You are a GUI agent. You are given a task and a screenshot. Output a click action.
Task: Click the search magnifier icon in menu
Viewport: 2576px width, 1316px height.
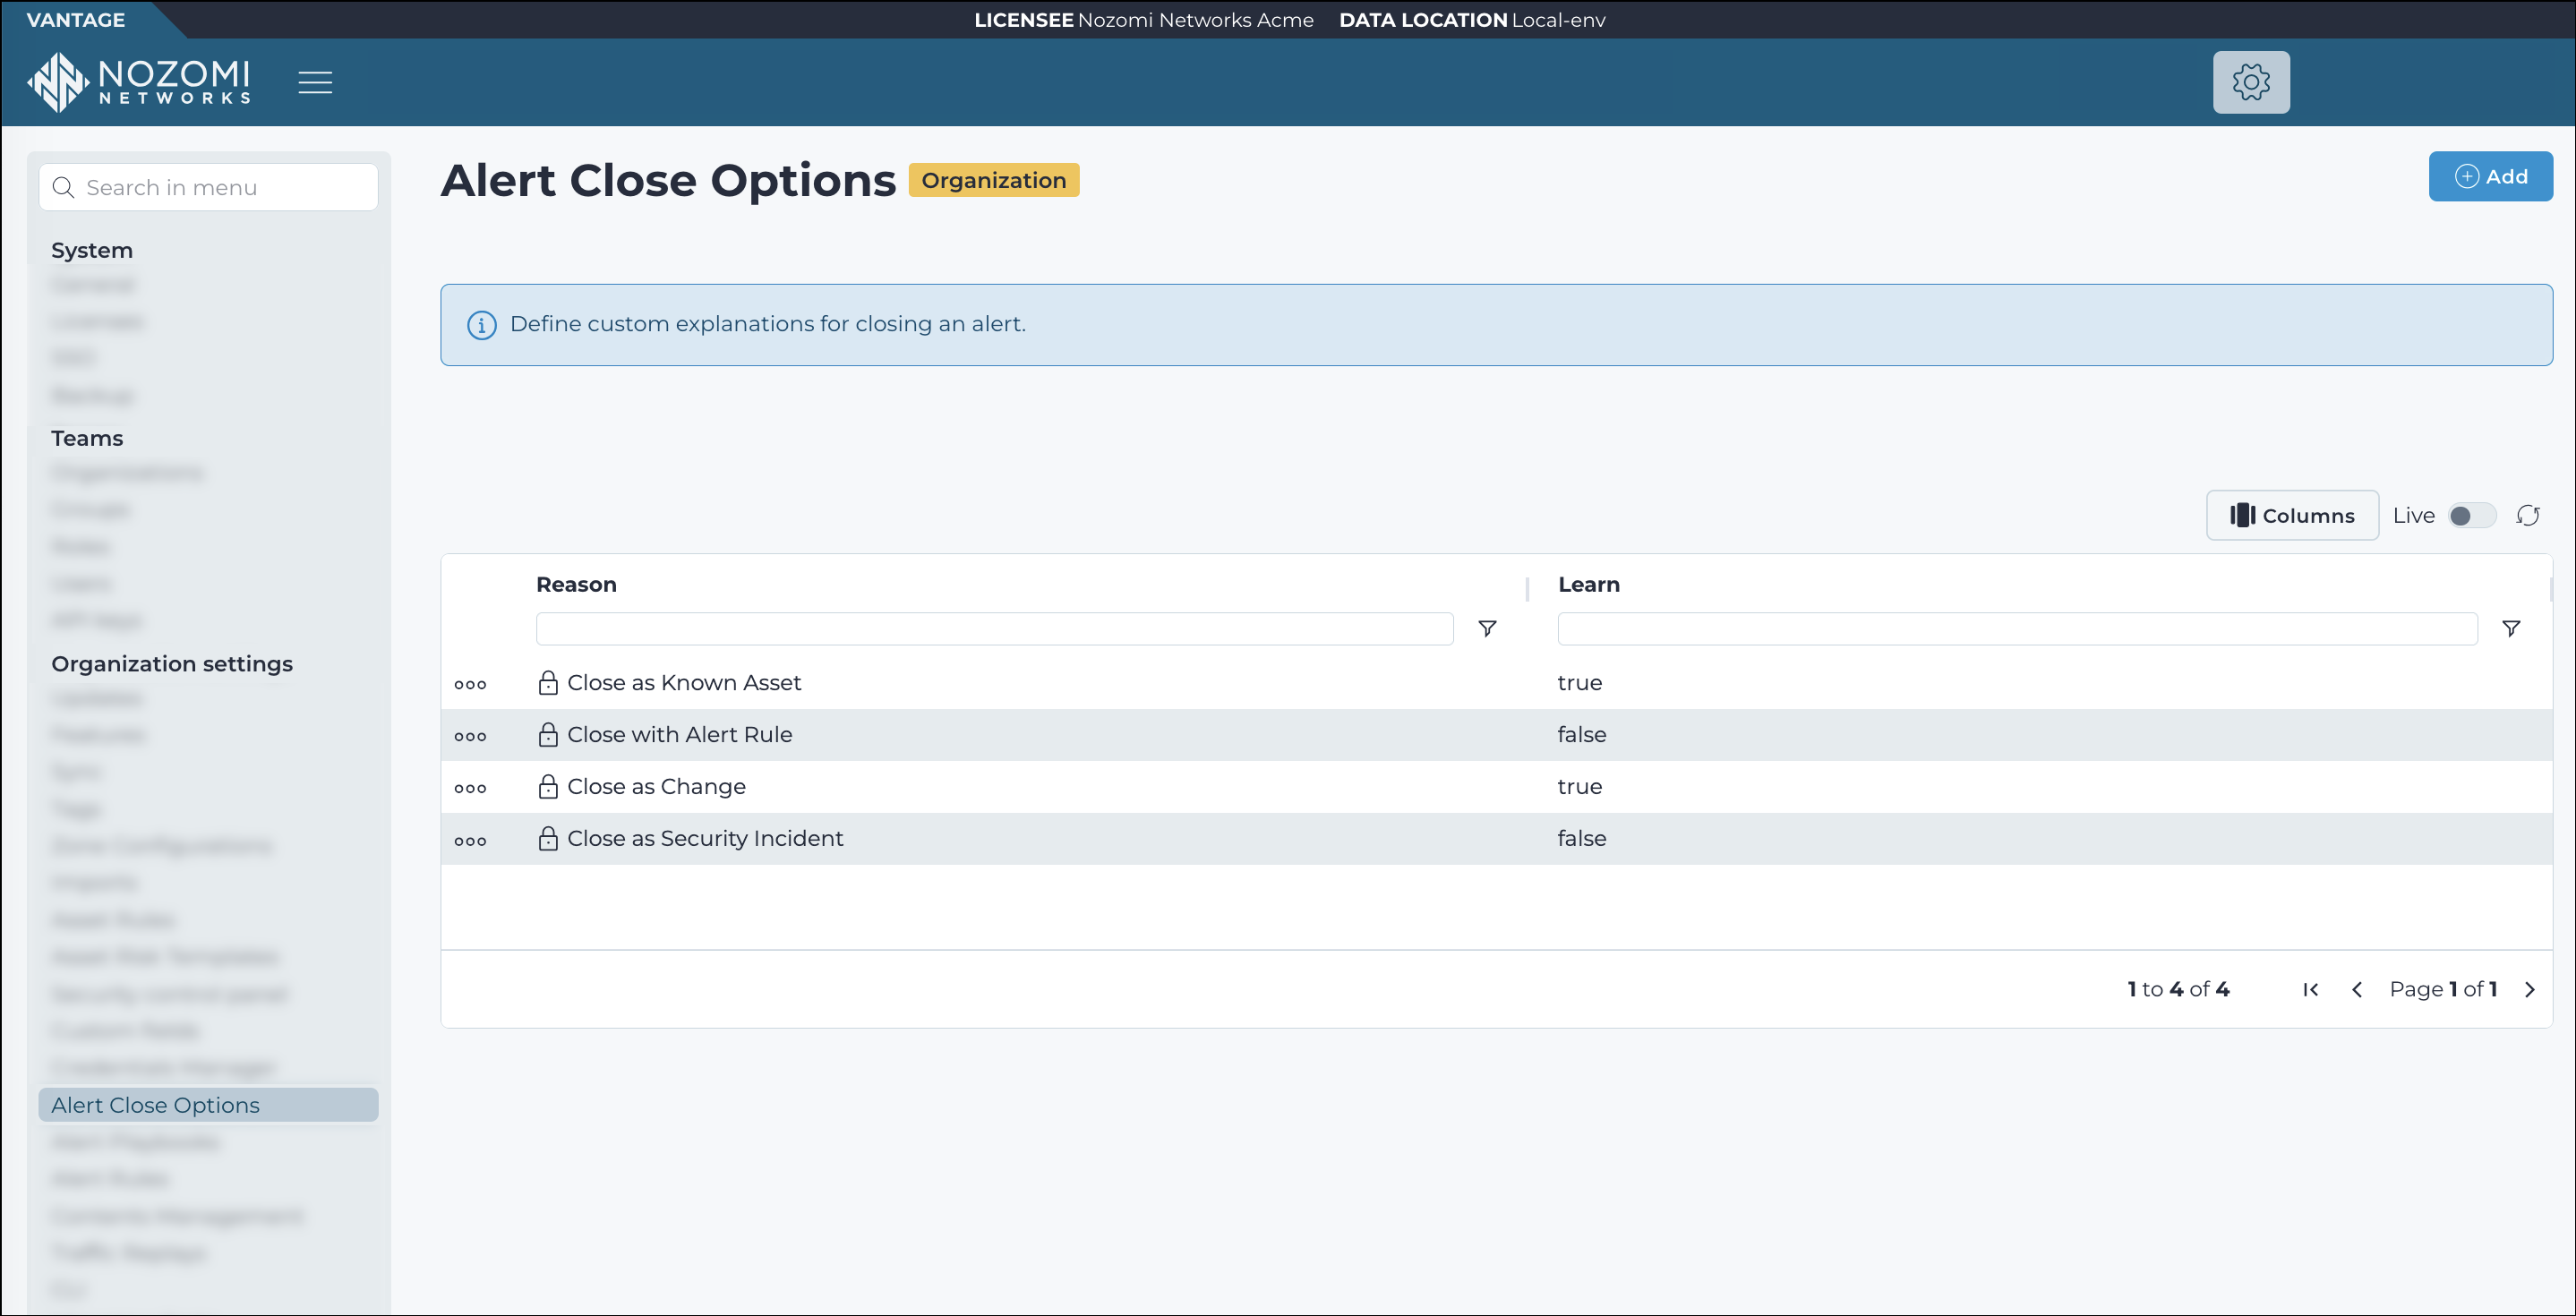click(63, 188)
